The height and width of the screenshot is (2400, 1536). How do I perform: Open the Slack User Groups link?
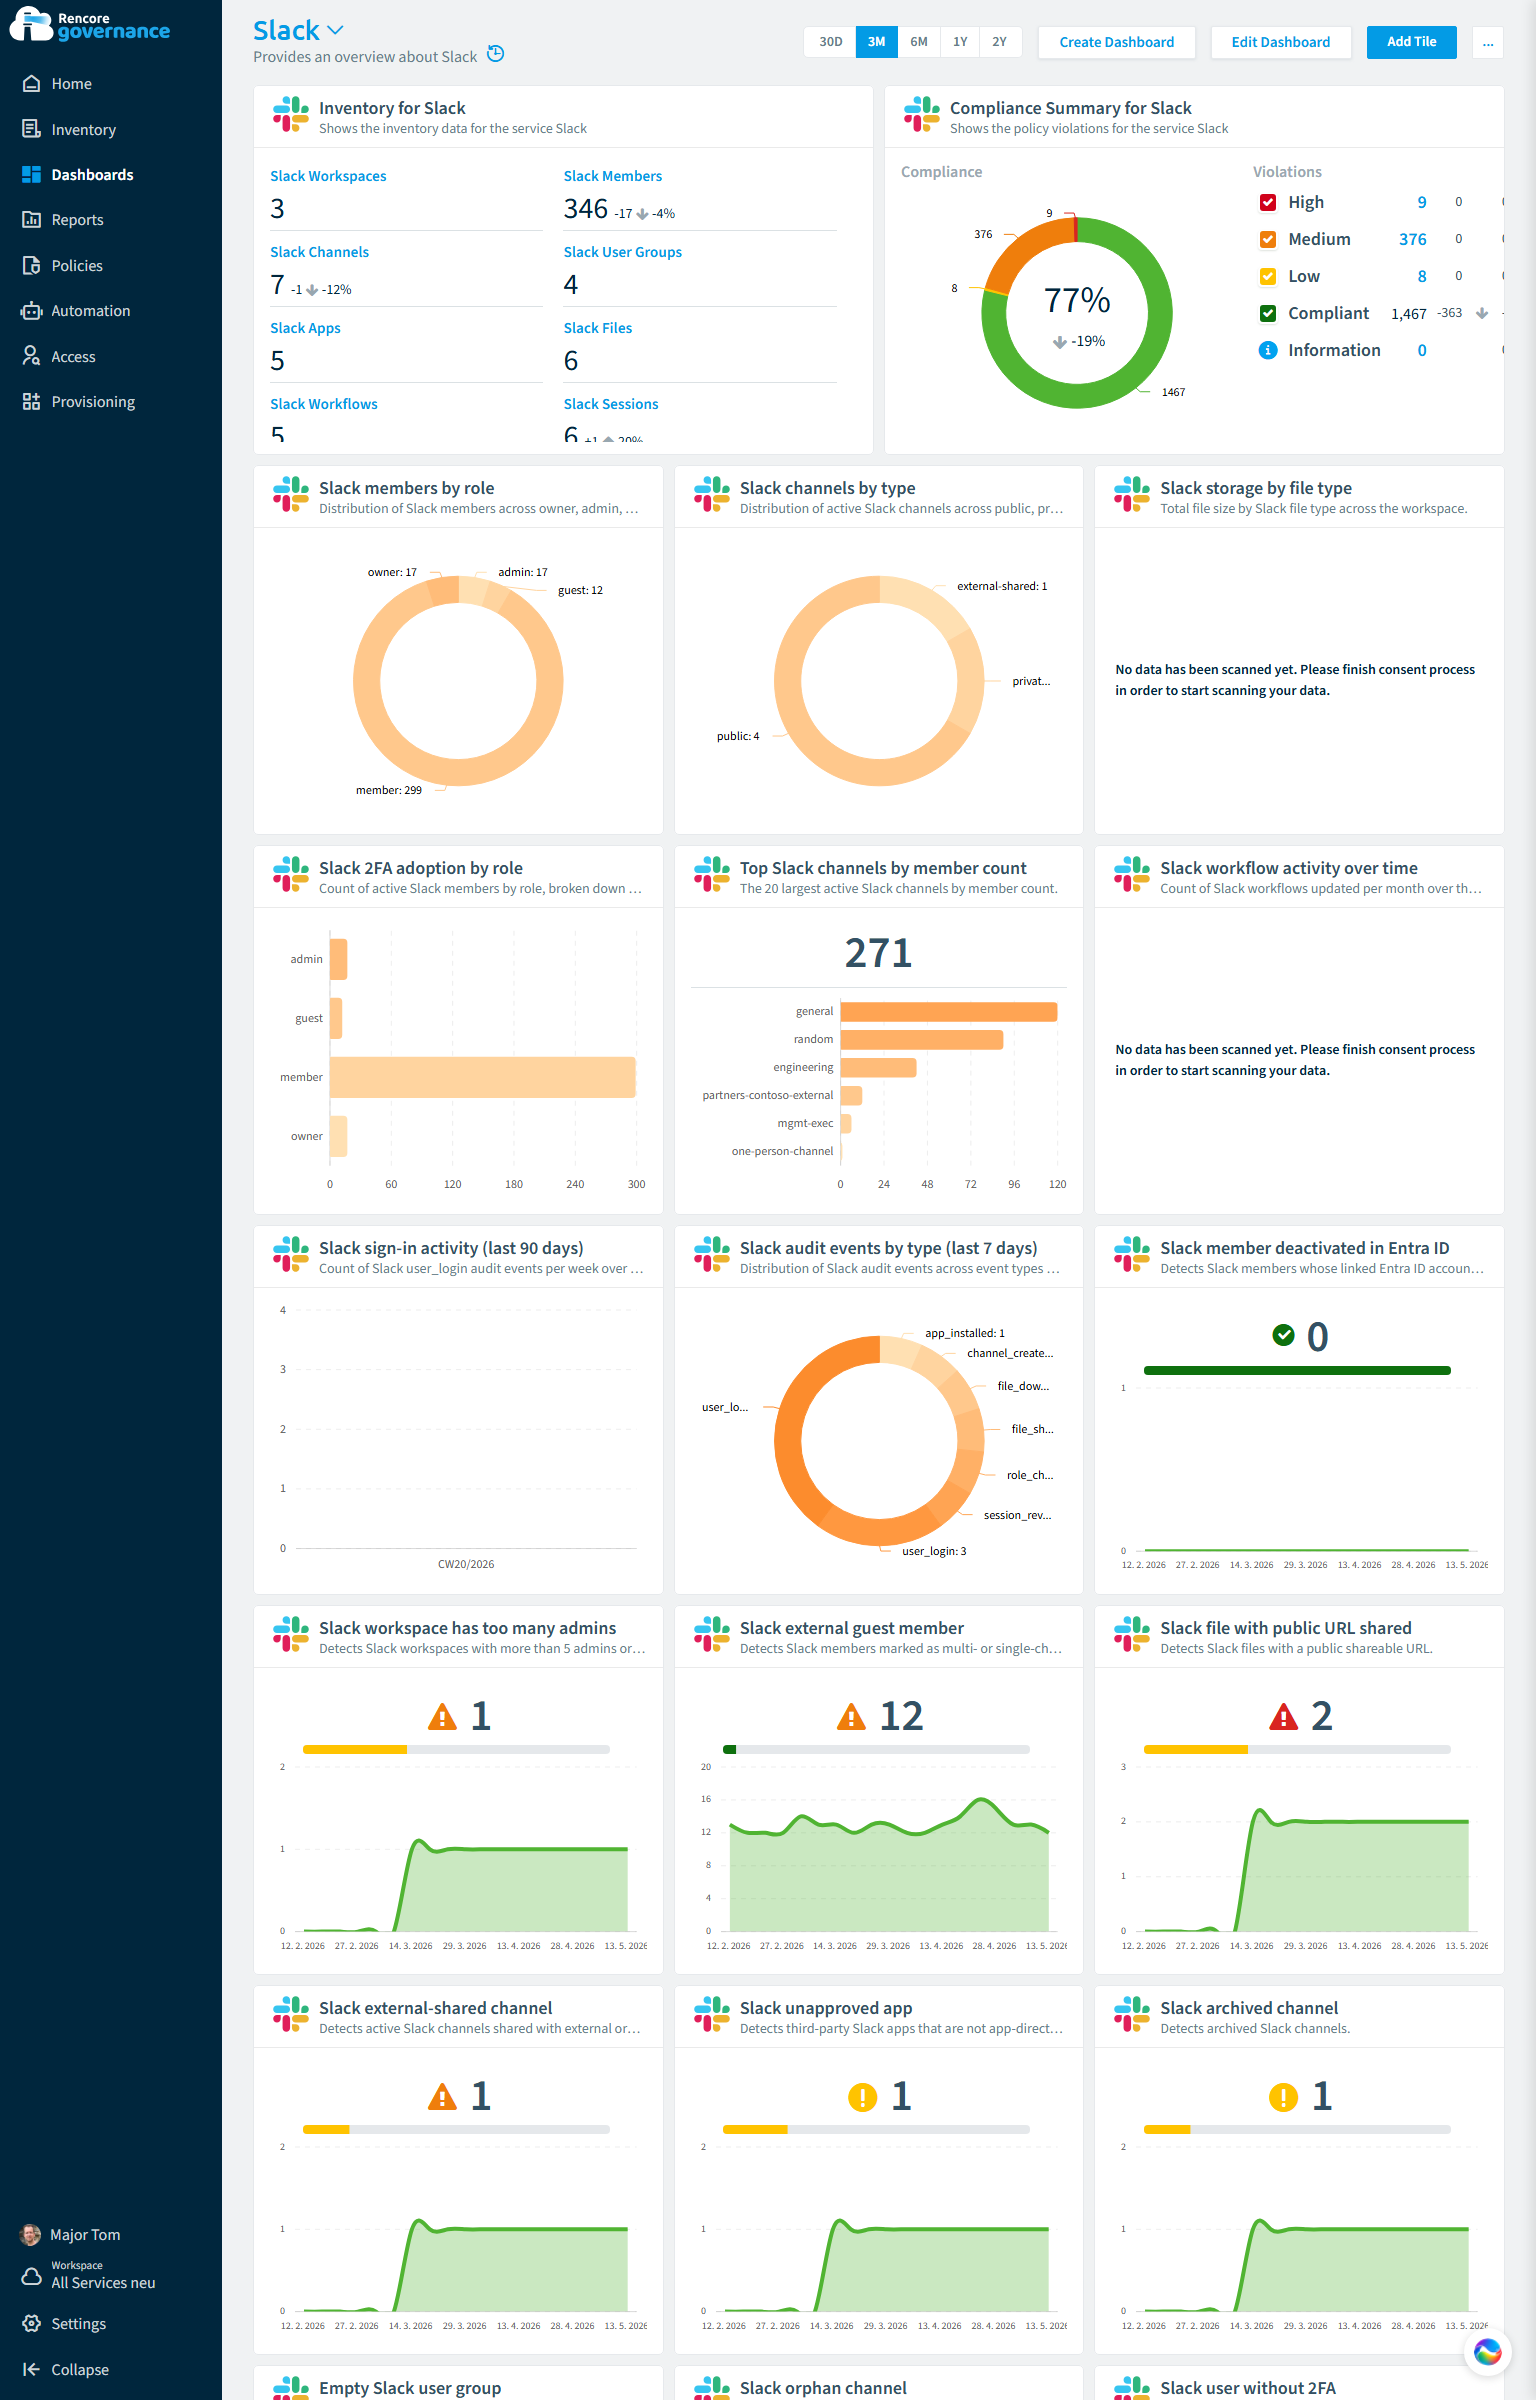pyautogui.click(x=622, y=252)
